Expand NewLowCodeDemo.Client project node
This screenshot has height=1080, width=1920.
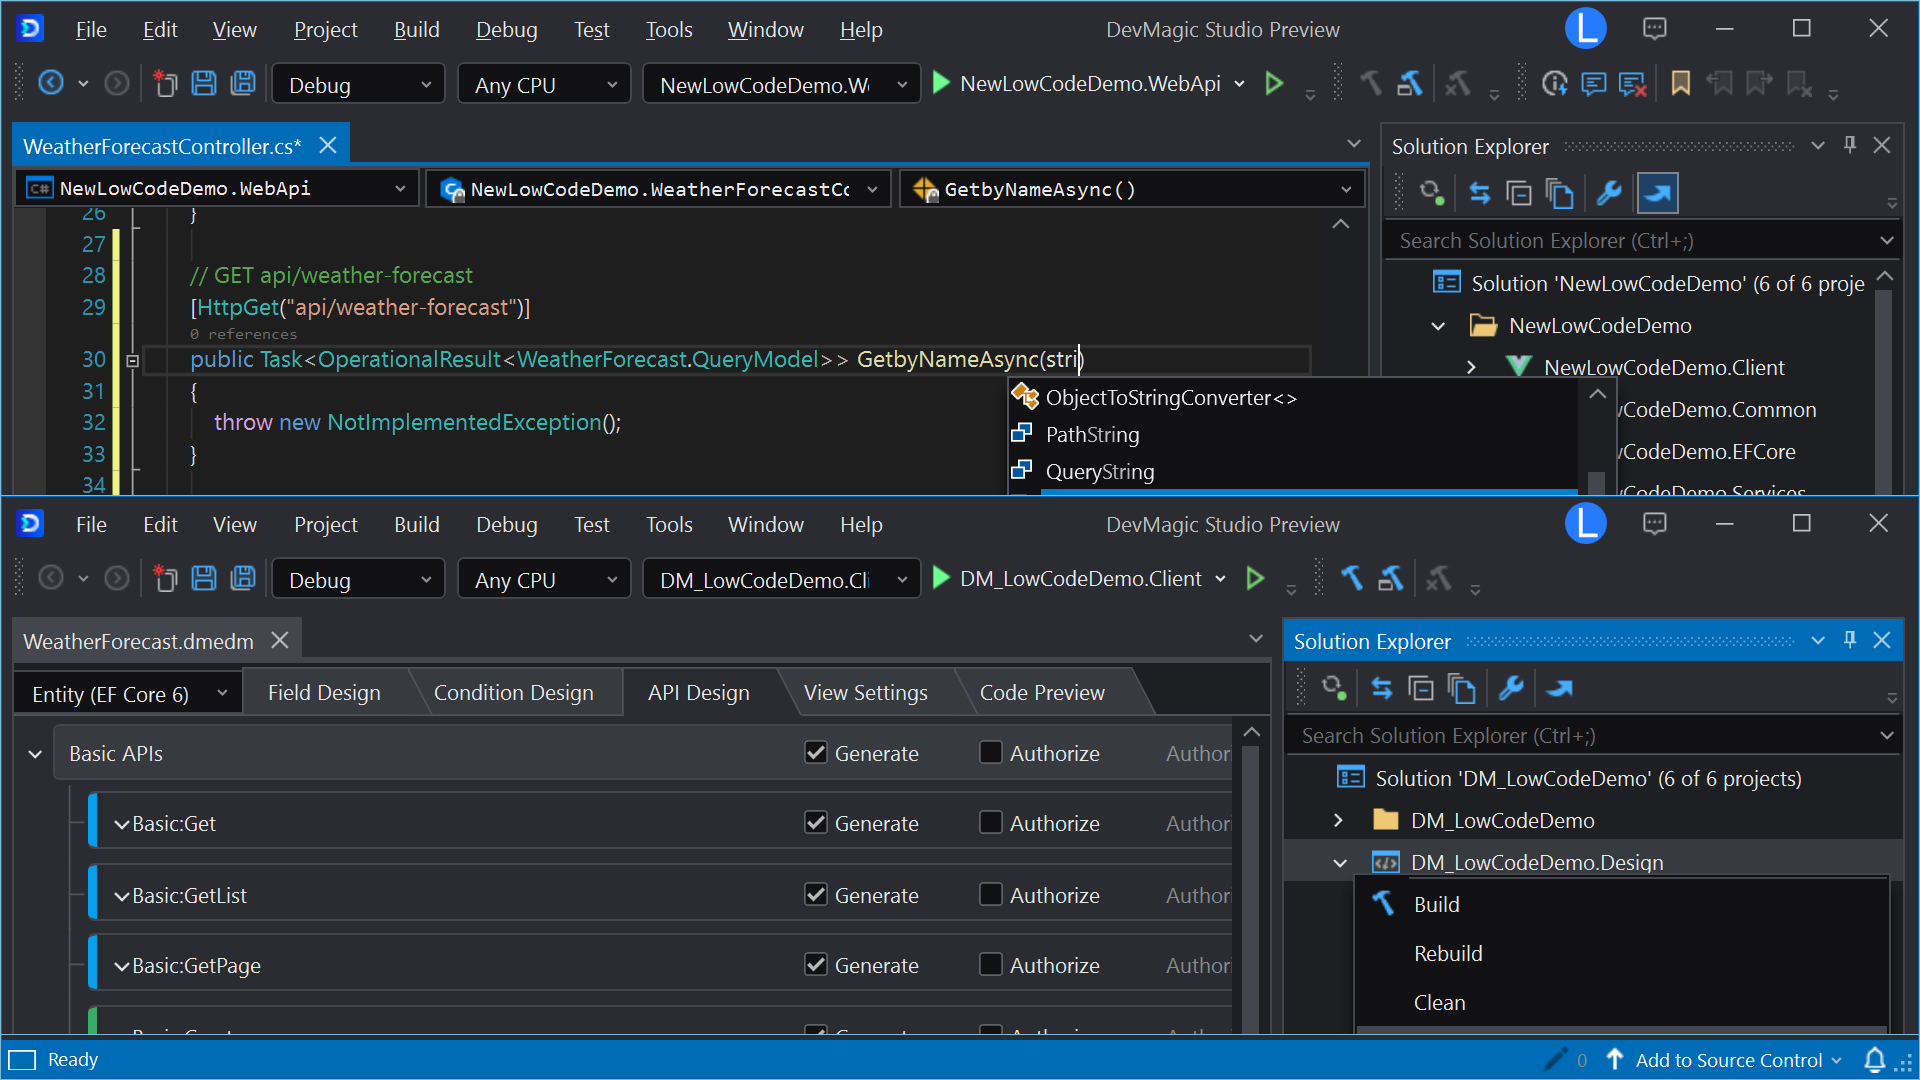pyautogui.click(x=1471, y=367)
